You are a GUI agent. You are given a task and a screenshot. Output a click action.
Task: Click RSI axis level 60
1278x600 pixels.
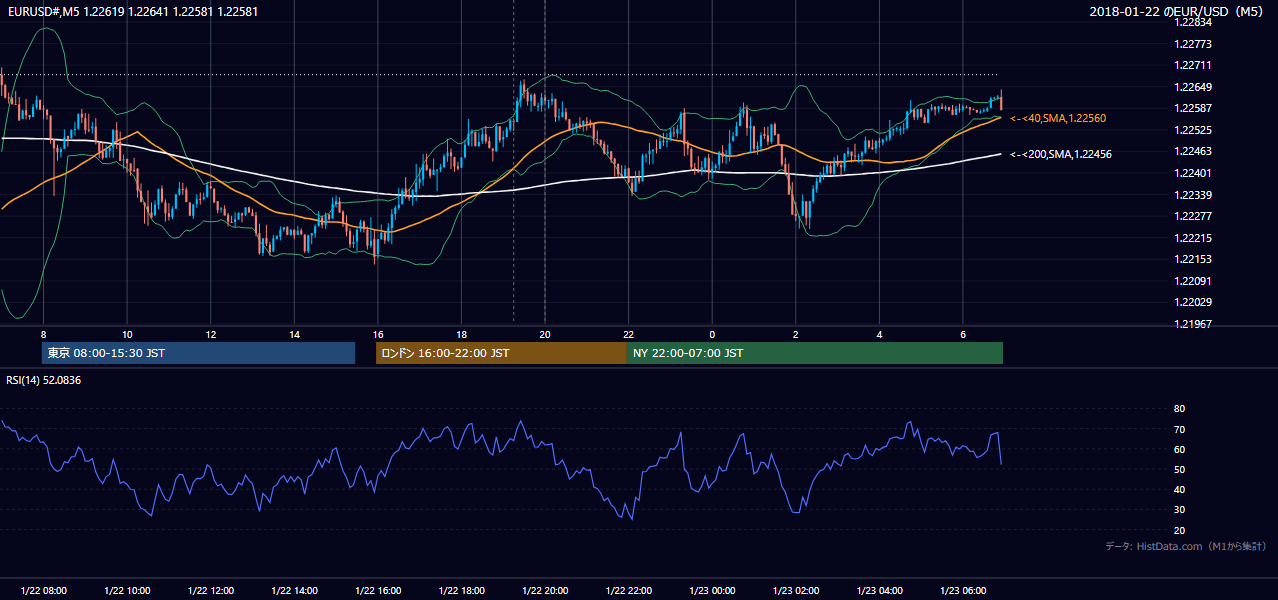[x=1179, y=449]
